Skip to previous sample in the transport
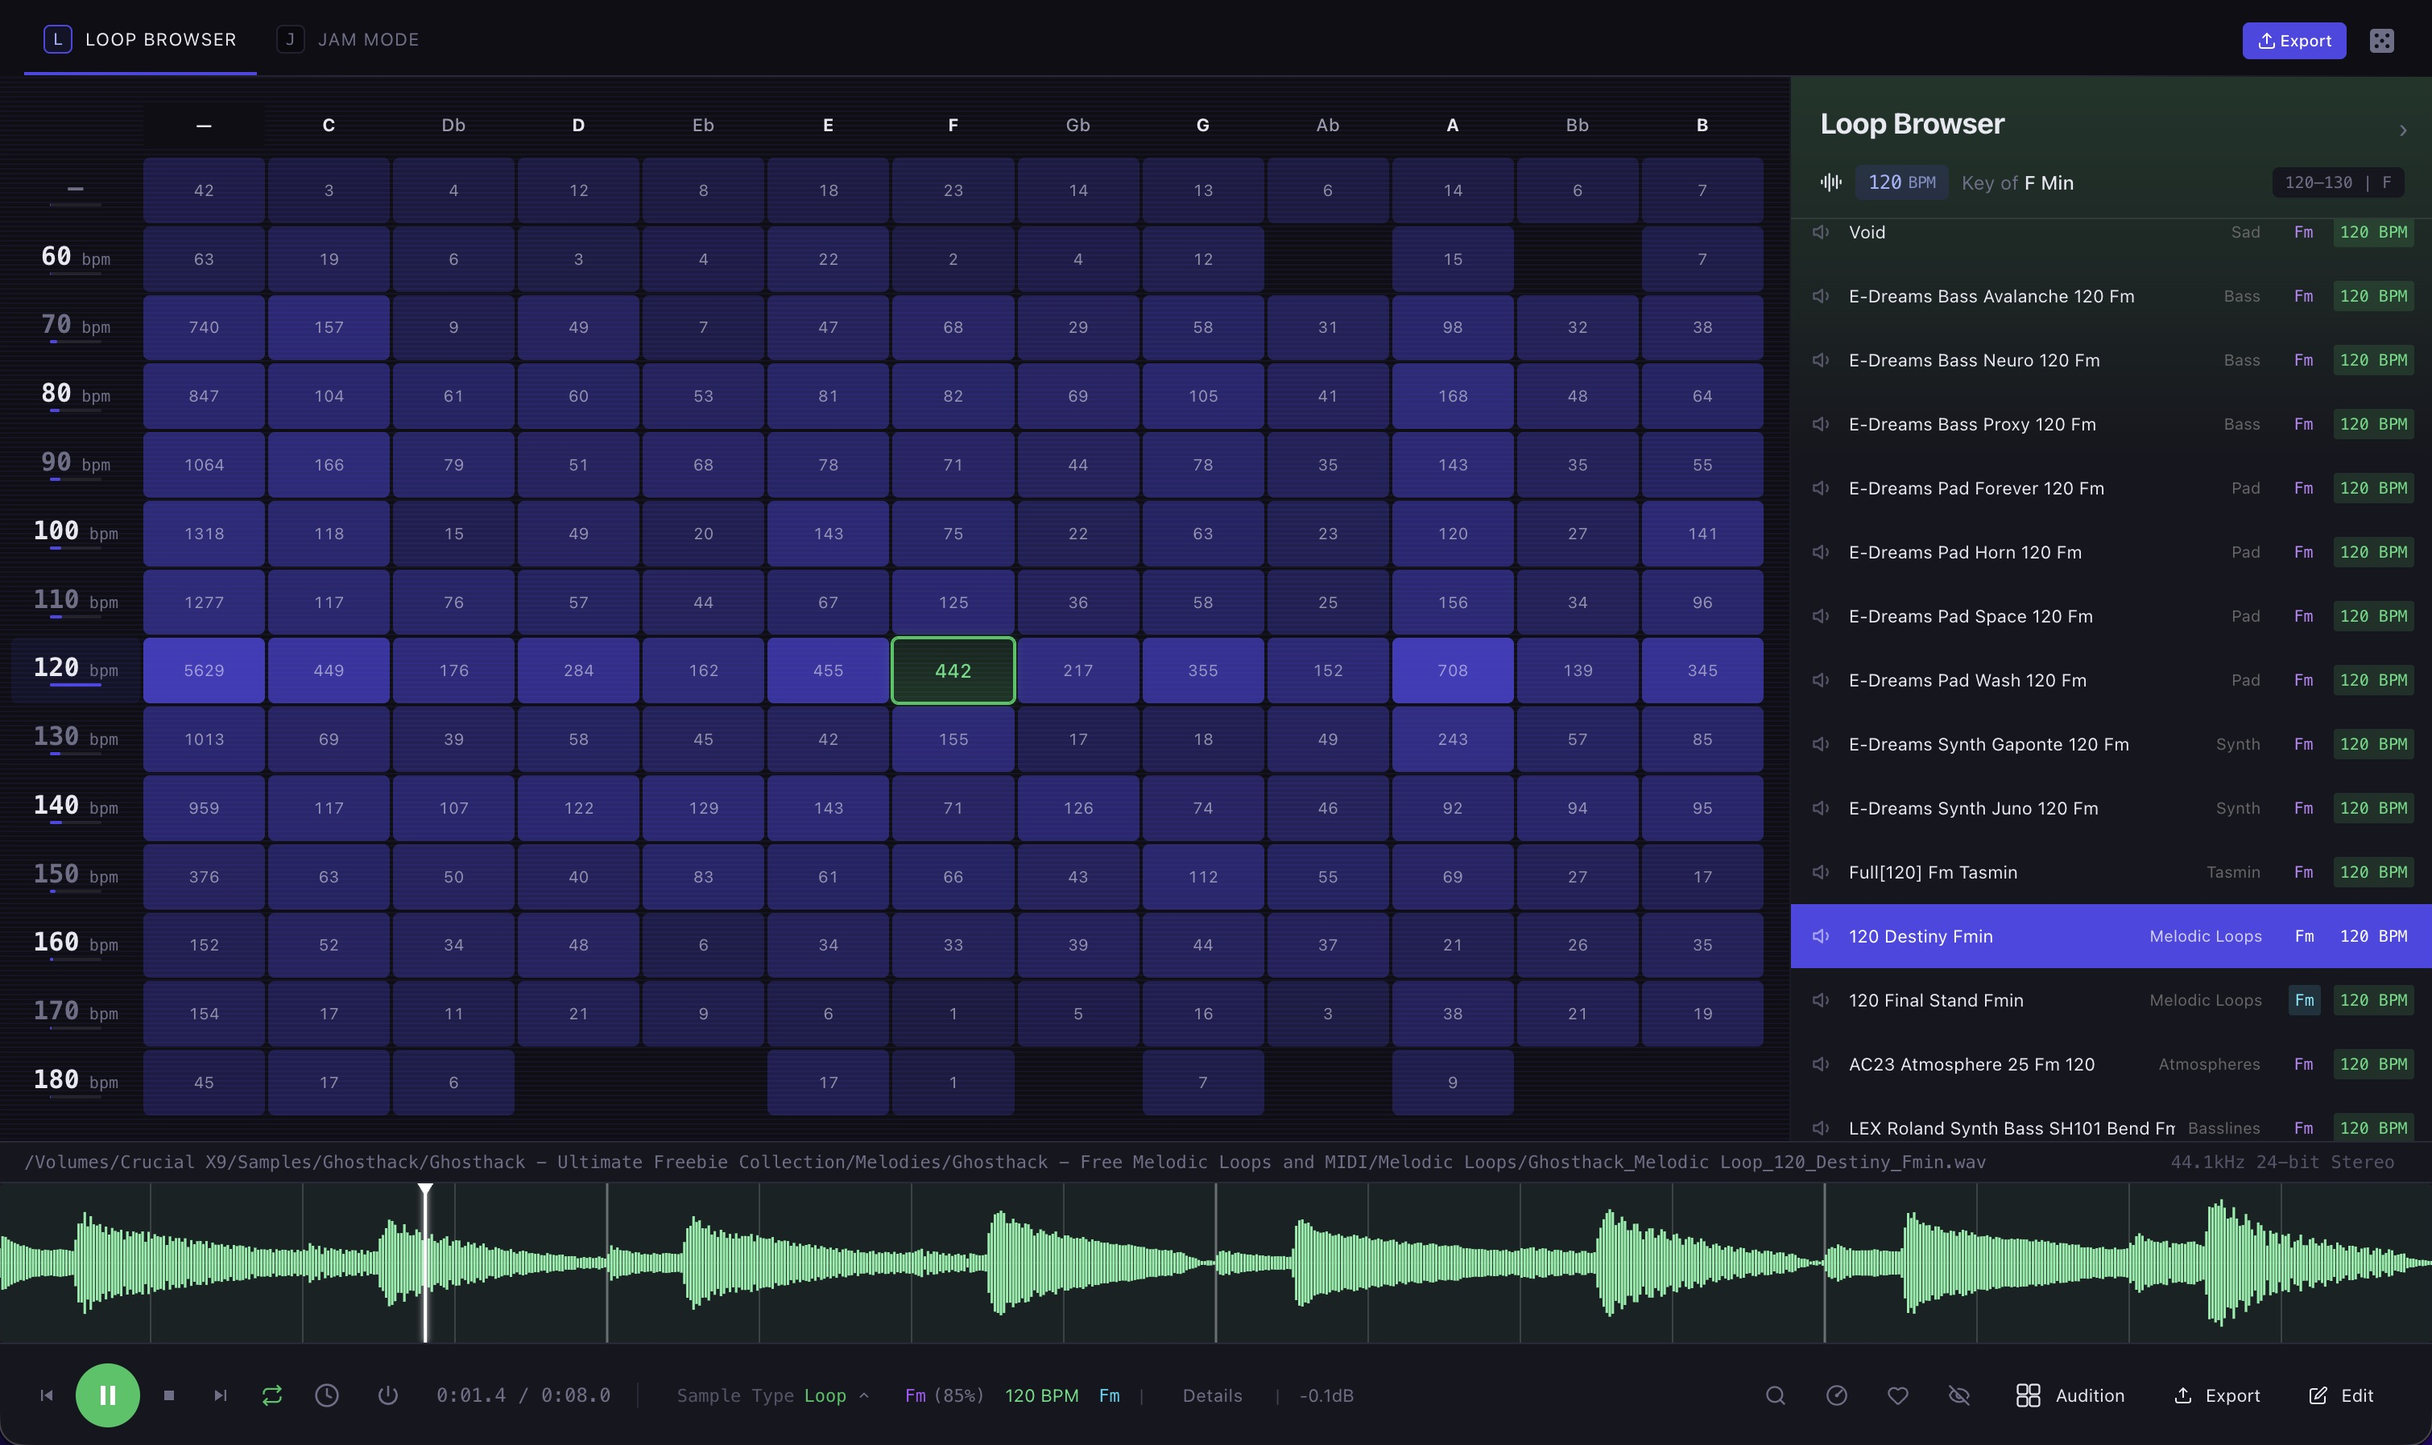 click(x=46, y=1395)
